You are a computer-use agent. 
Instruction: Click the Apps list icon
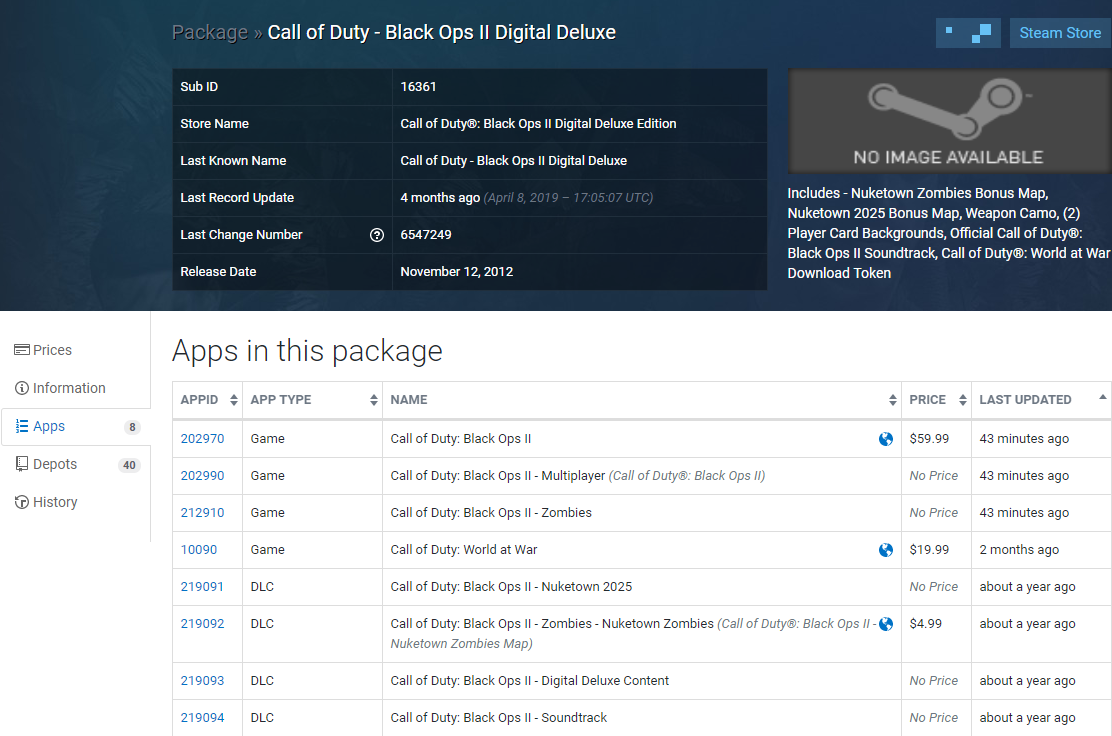(22, 426)
